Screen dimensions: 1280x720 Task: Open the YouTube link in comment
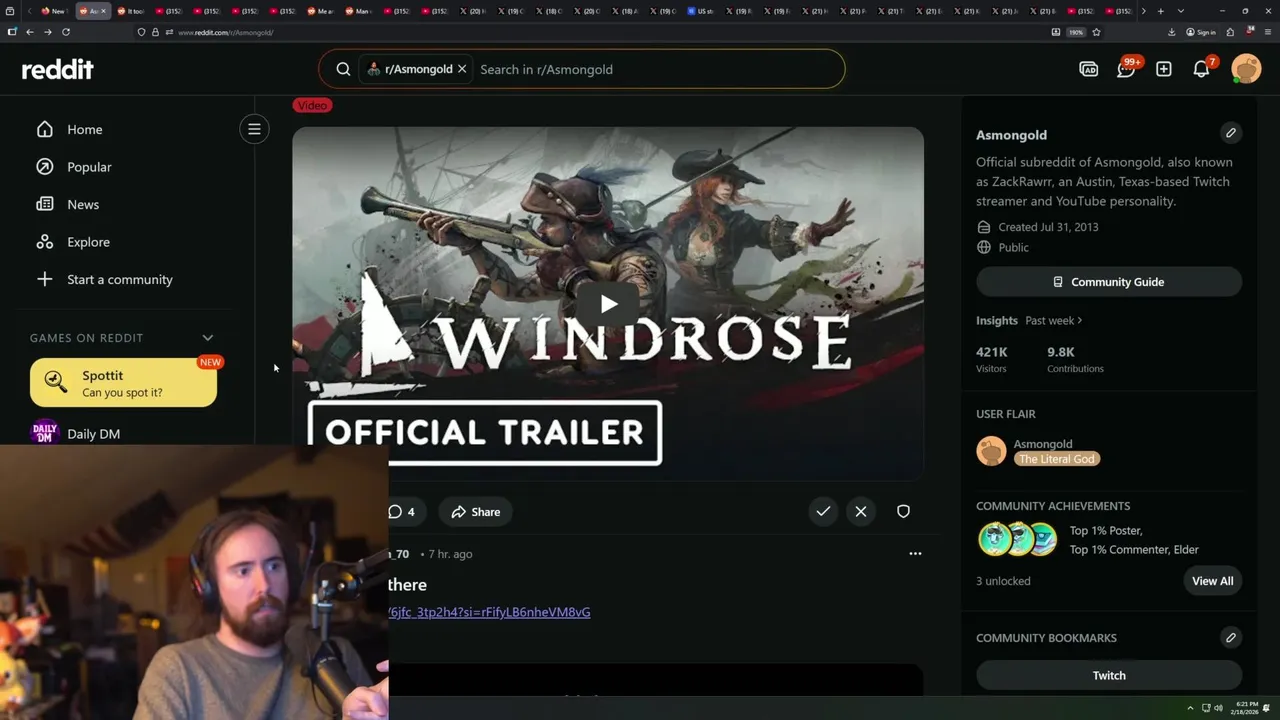[x=490, y=612]
